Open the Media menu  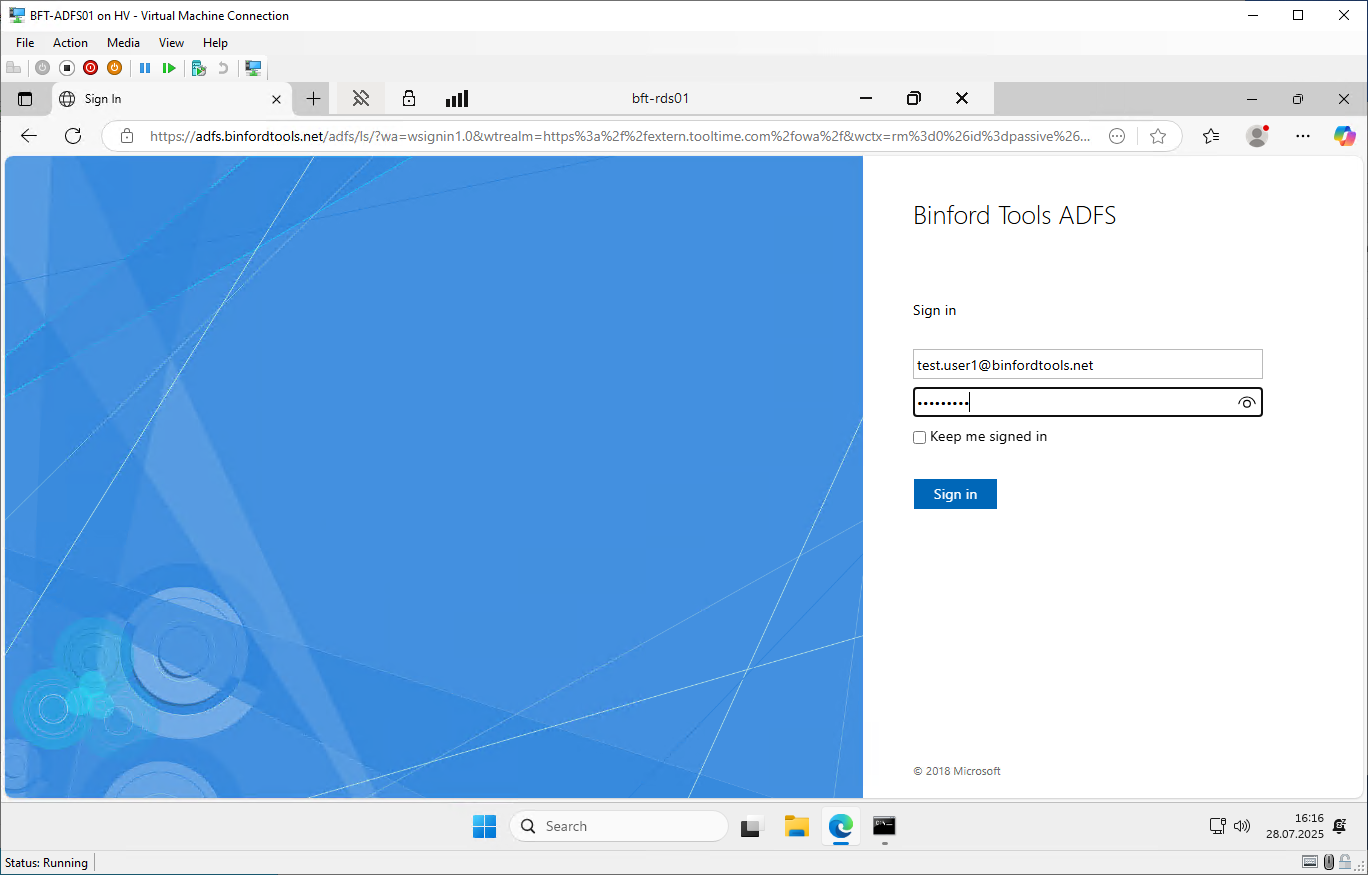click(x=124, y=43)
